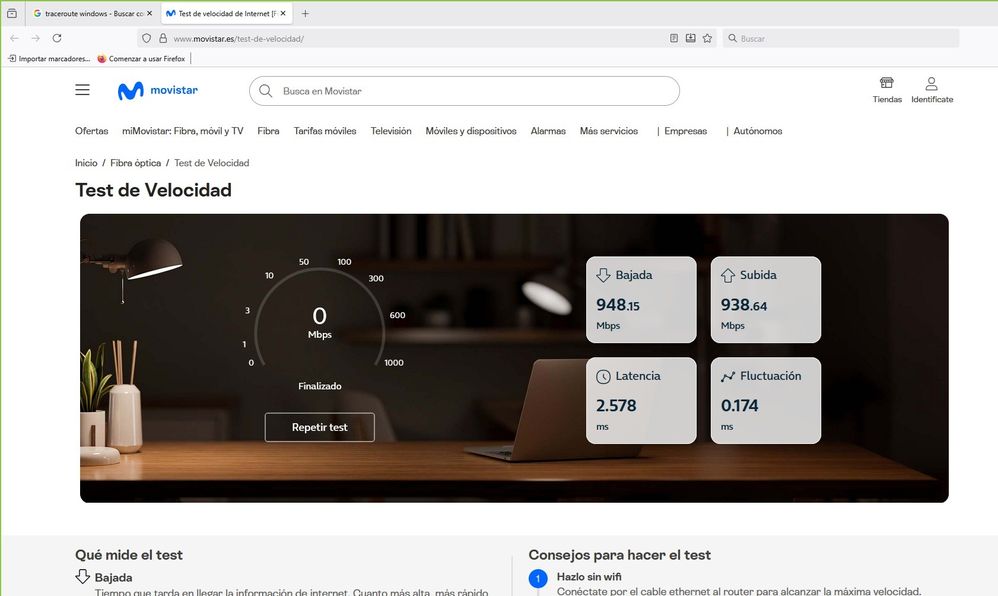The image size is (998, 596).
Task: Go to Fibra óptica breadcrumb link
Action: pos(135,163)
